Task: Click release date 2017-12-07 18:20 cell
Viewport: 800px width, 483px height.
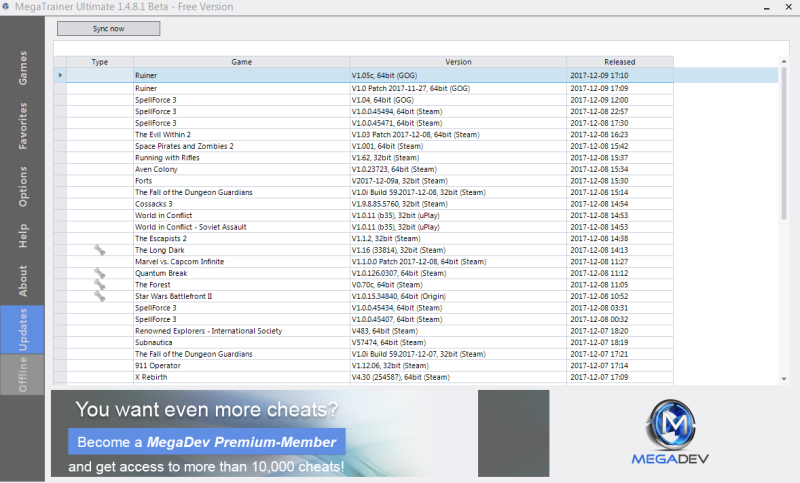Action: click(x=620, y=331)
